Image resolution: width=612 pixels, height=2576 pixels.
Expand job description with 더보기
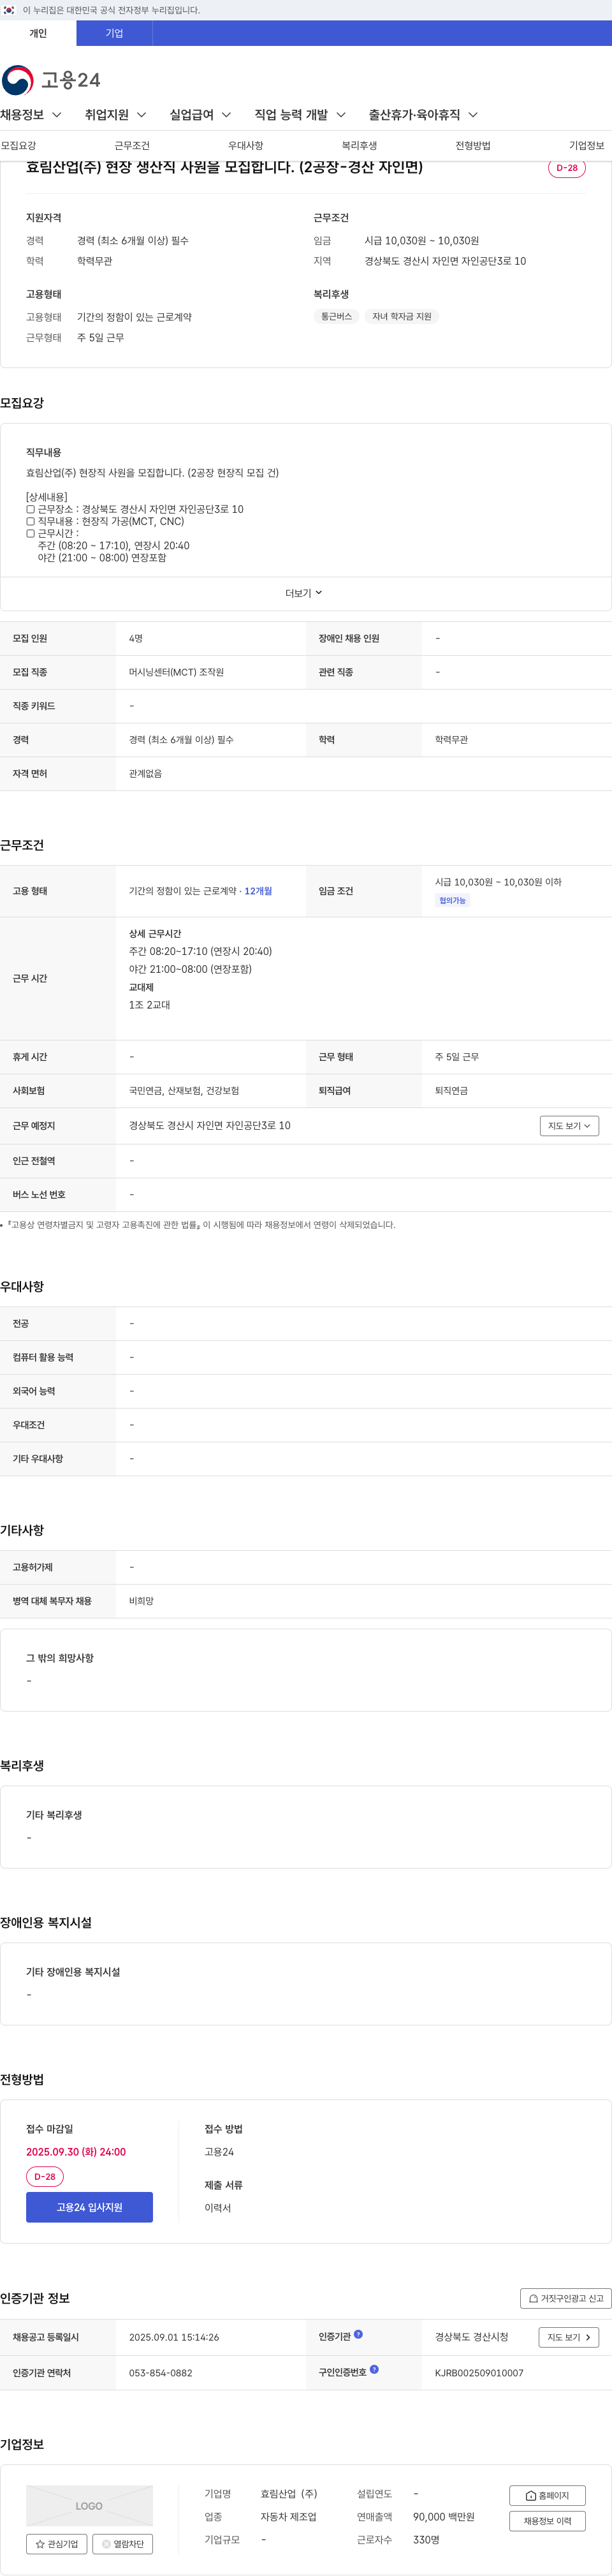pyautogui.click(x=304, y=593)
